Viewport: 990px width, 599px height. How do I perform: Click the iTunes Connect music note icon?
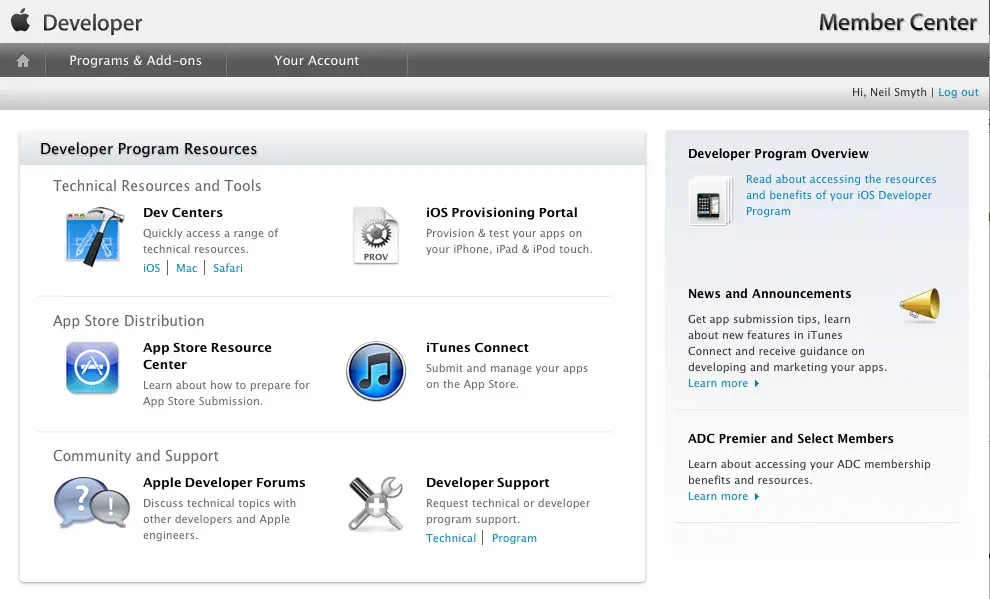(x=376, y=370)
